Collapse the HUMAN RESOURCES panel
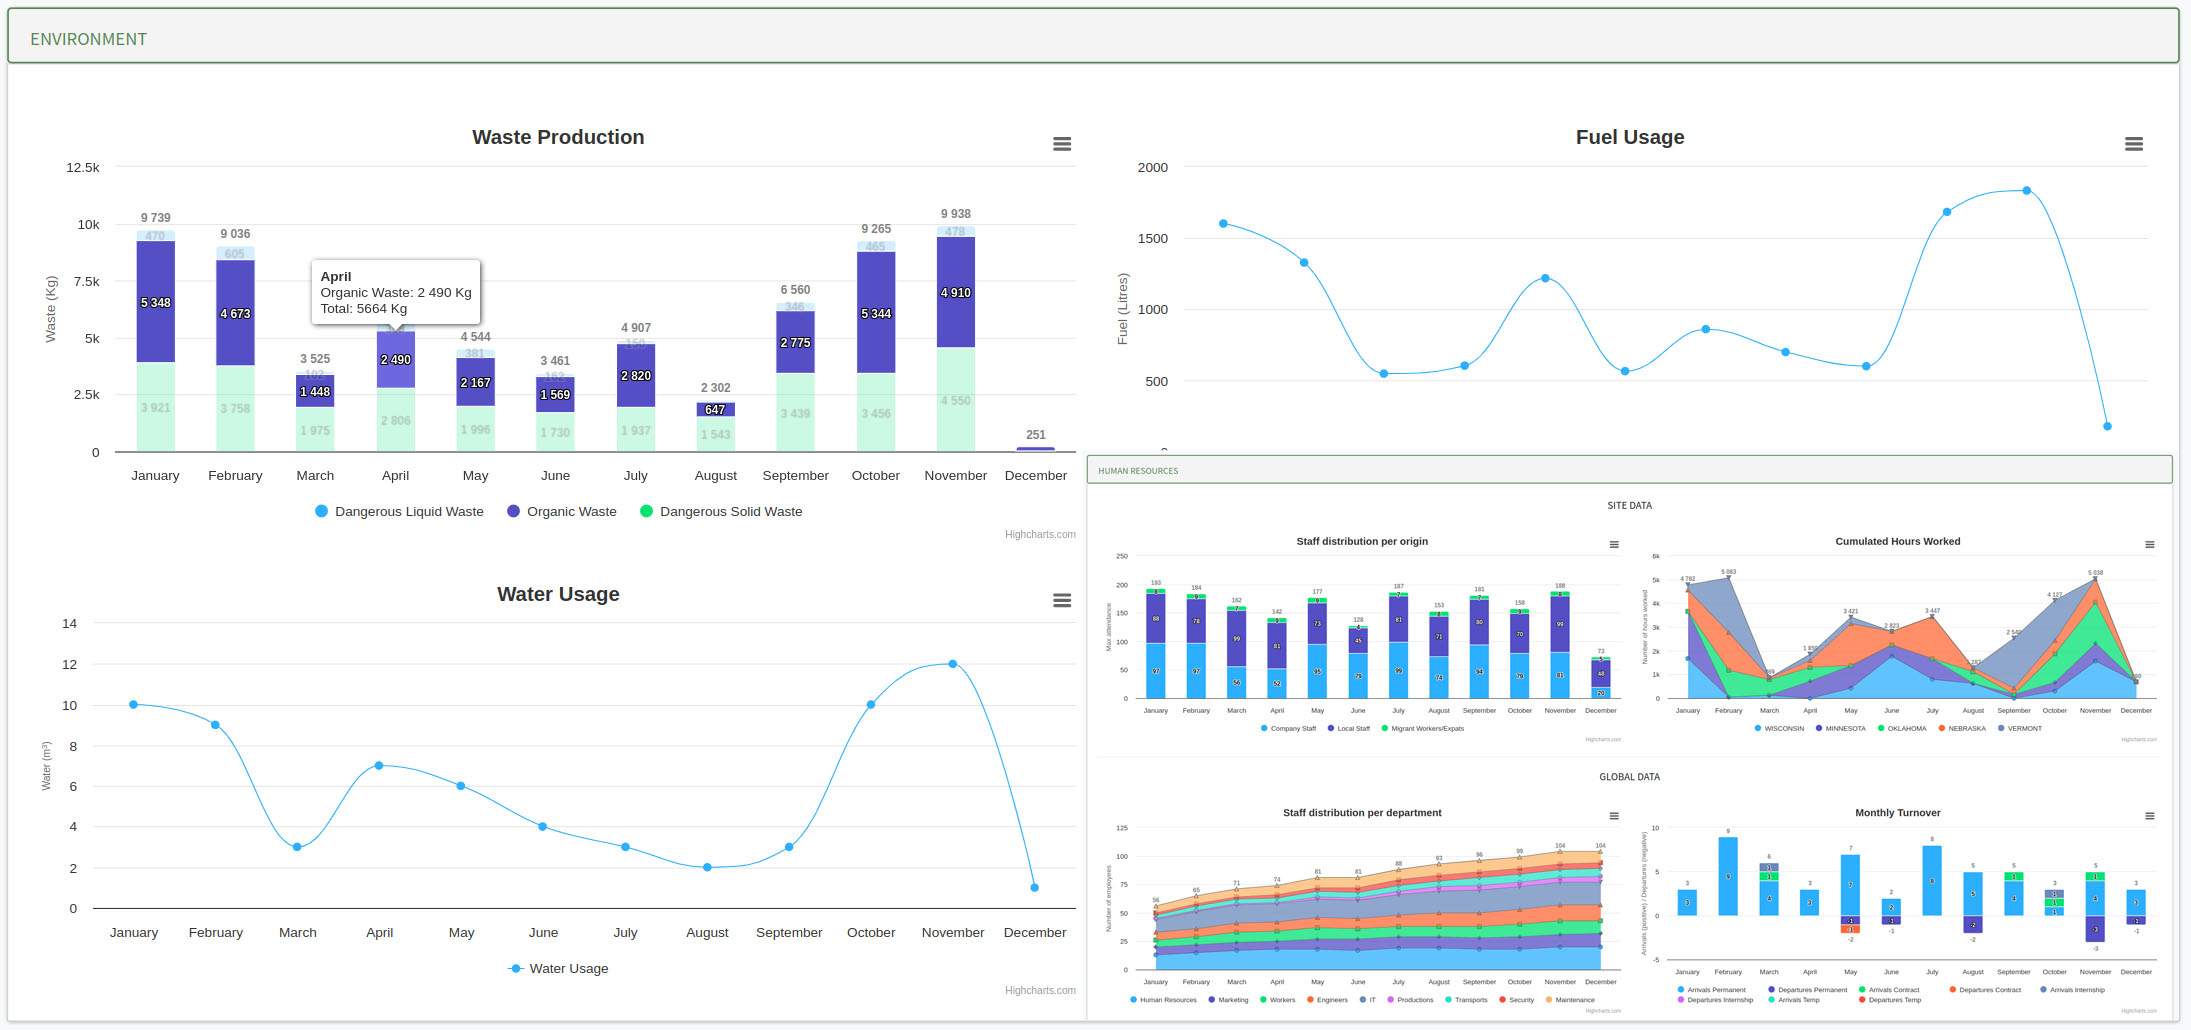Image resolution: width=2191 pixels, height=1030 pixels. click(x=1138, y=470)
